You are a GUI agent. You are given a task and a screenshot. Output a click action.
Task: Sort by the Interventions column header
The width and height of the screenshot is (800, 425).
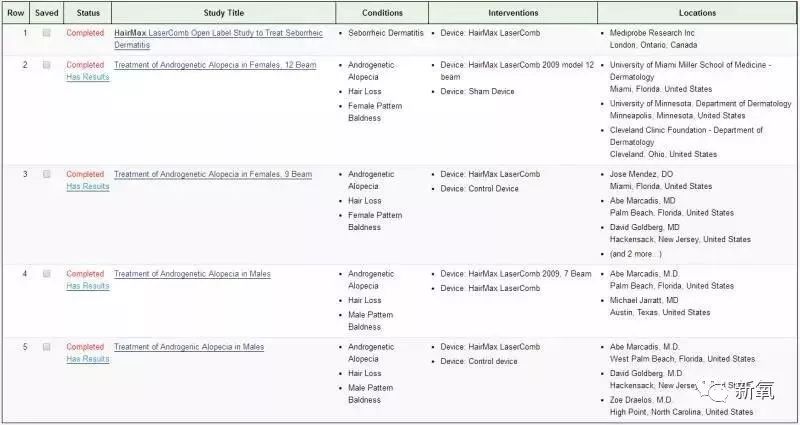pos(513,13)
